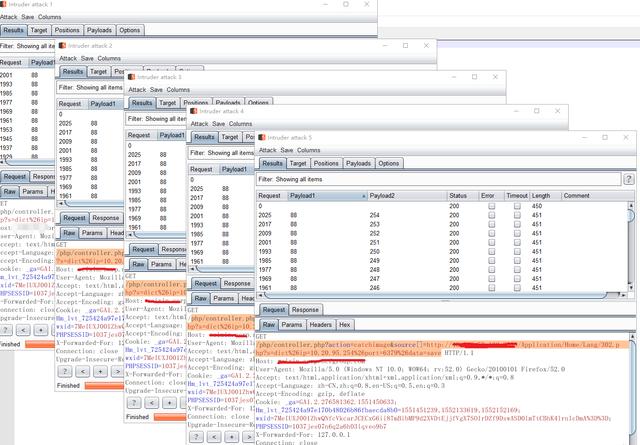Open the Save menu in Intruder attack 5

[287, 150]
